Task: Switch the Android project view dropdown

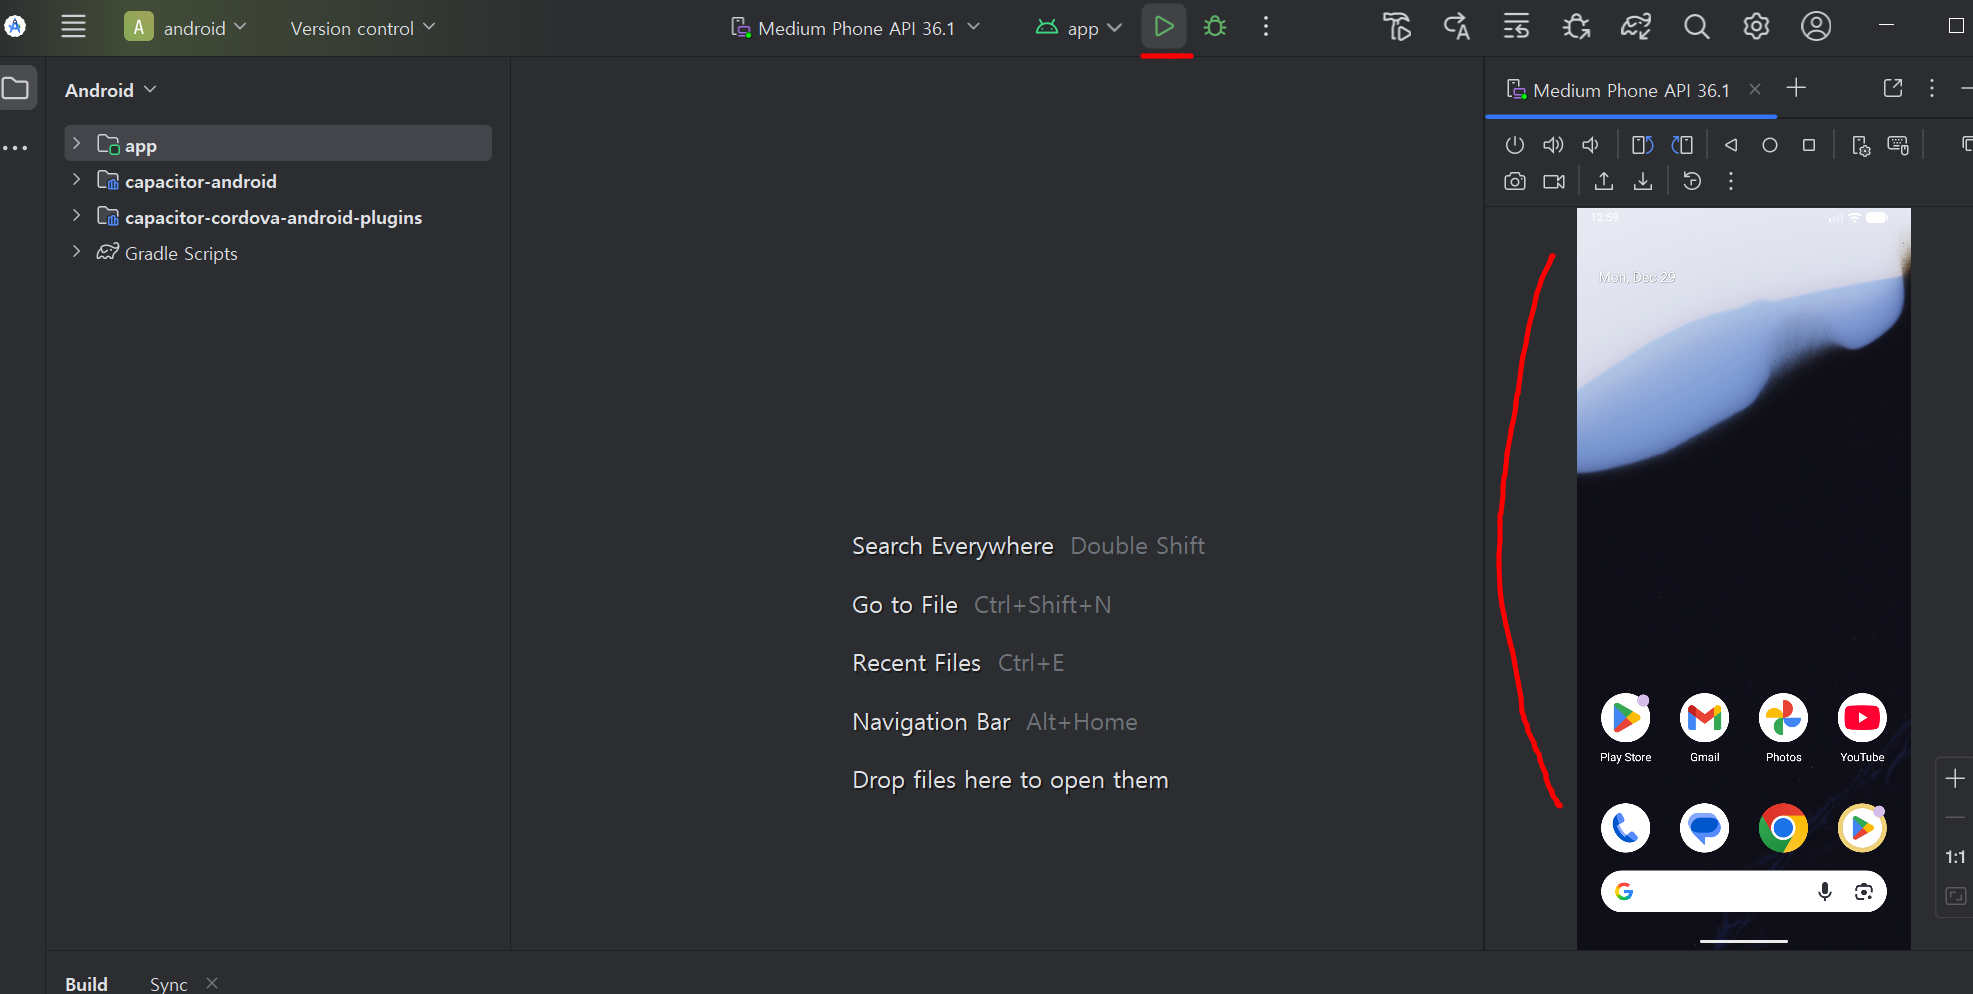Action: coord(110,90)
